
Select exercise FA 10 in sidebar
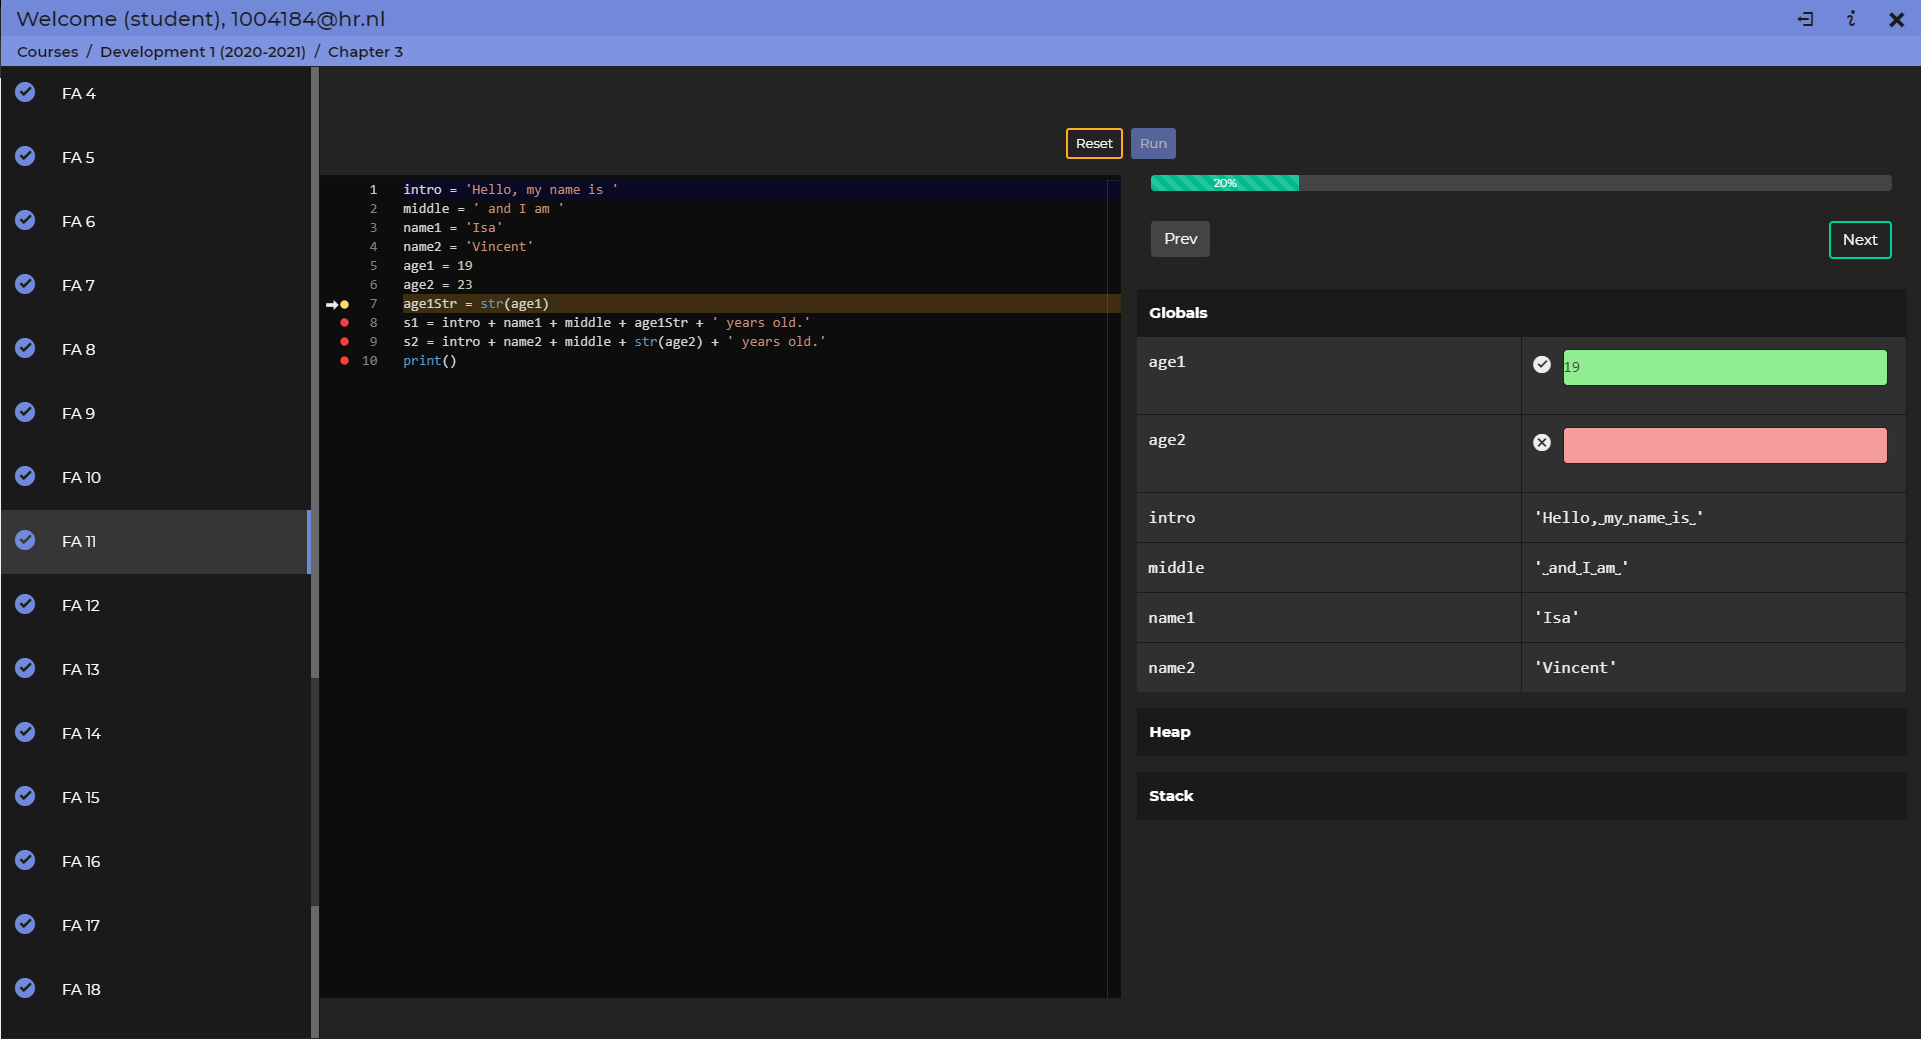156,477
